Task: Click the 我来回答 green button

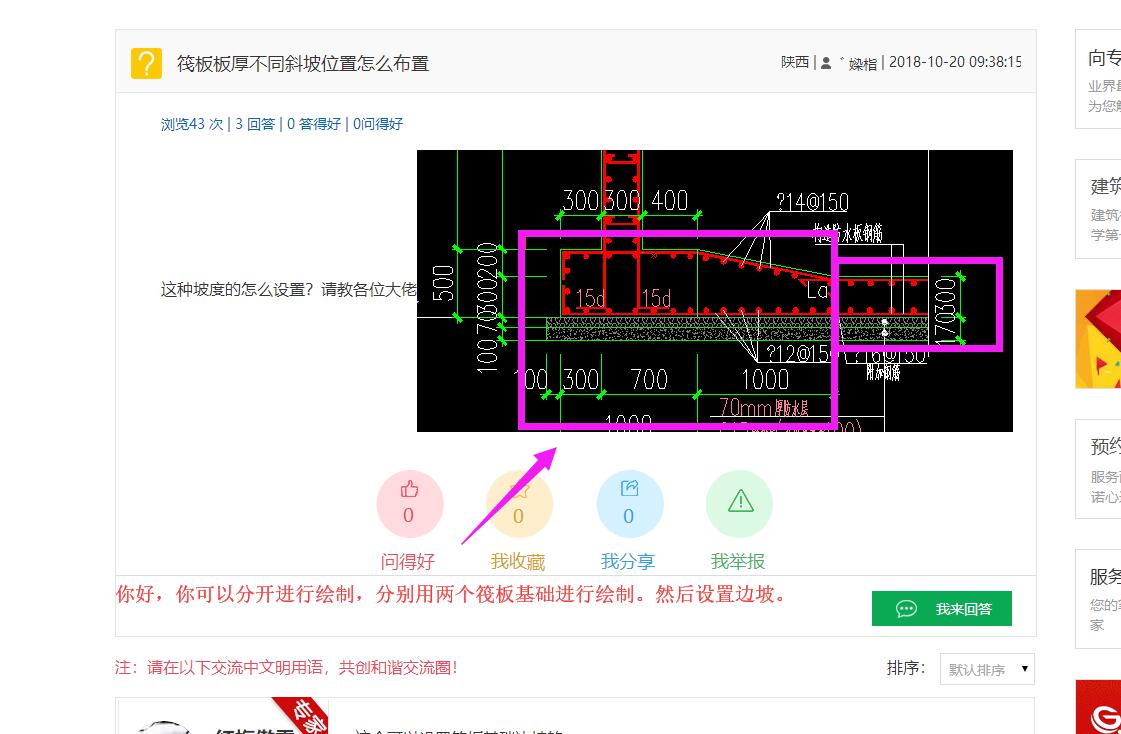Action: (942, 608)
